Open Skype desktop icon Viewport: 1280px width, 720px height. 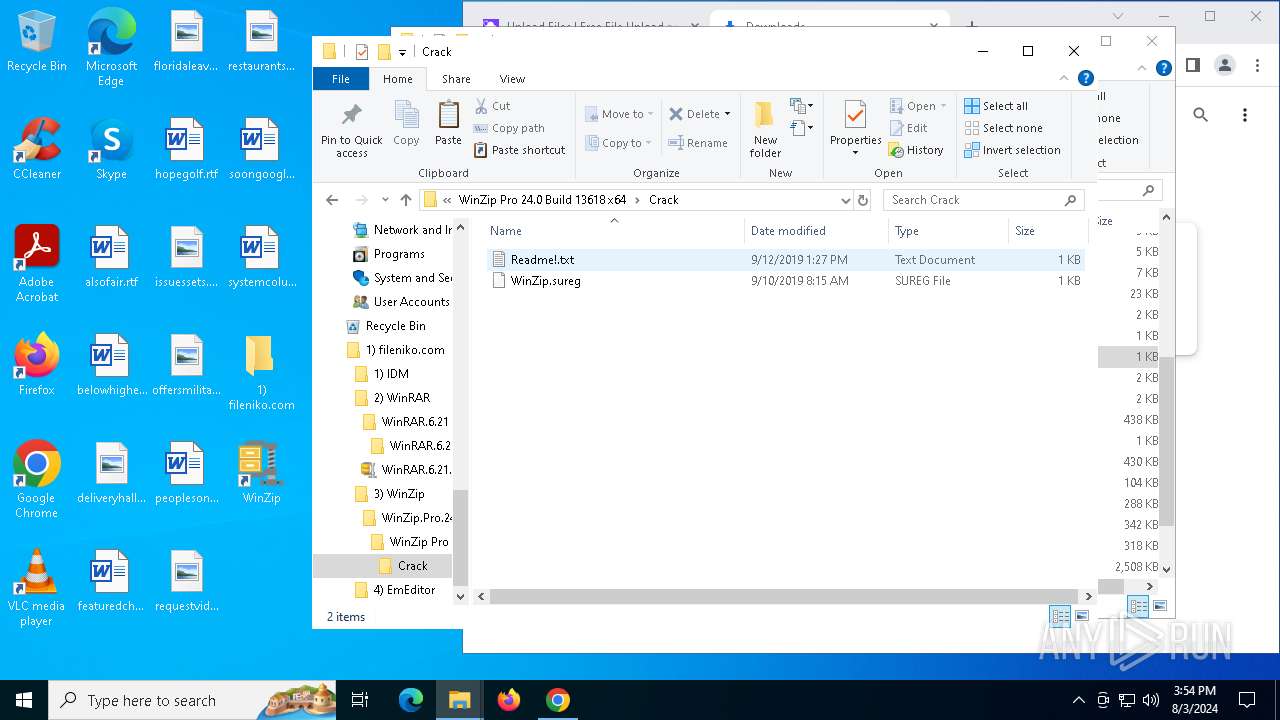(111, 150)
